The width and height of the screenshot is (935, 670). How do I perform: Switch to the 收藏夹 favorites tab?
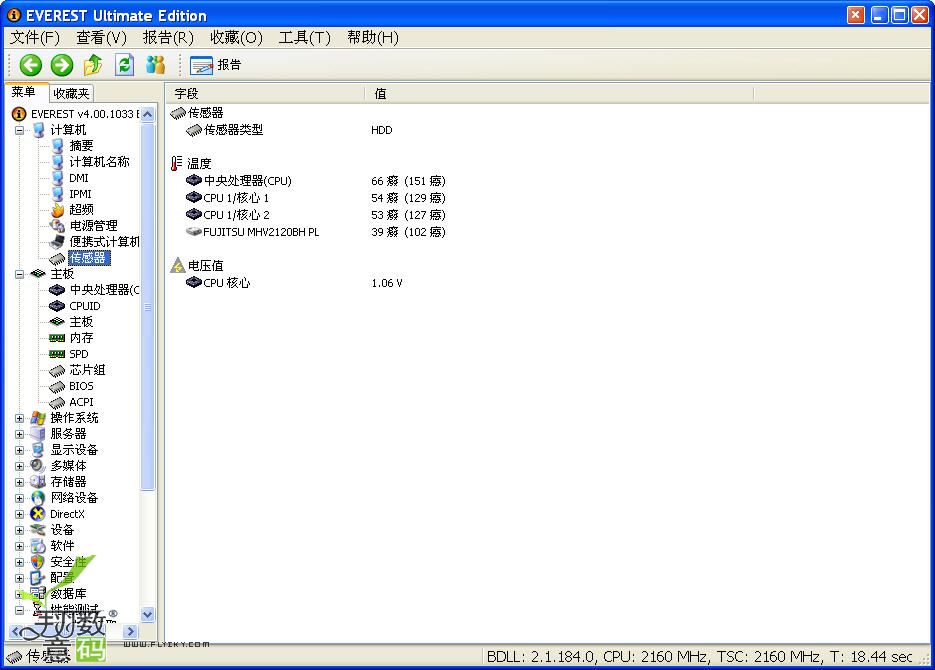pos(71,94)
